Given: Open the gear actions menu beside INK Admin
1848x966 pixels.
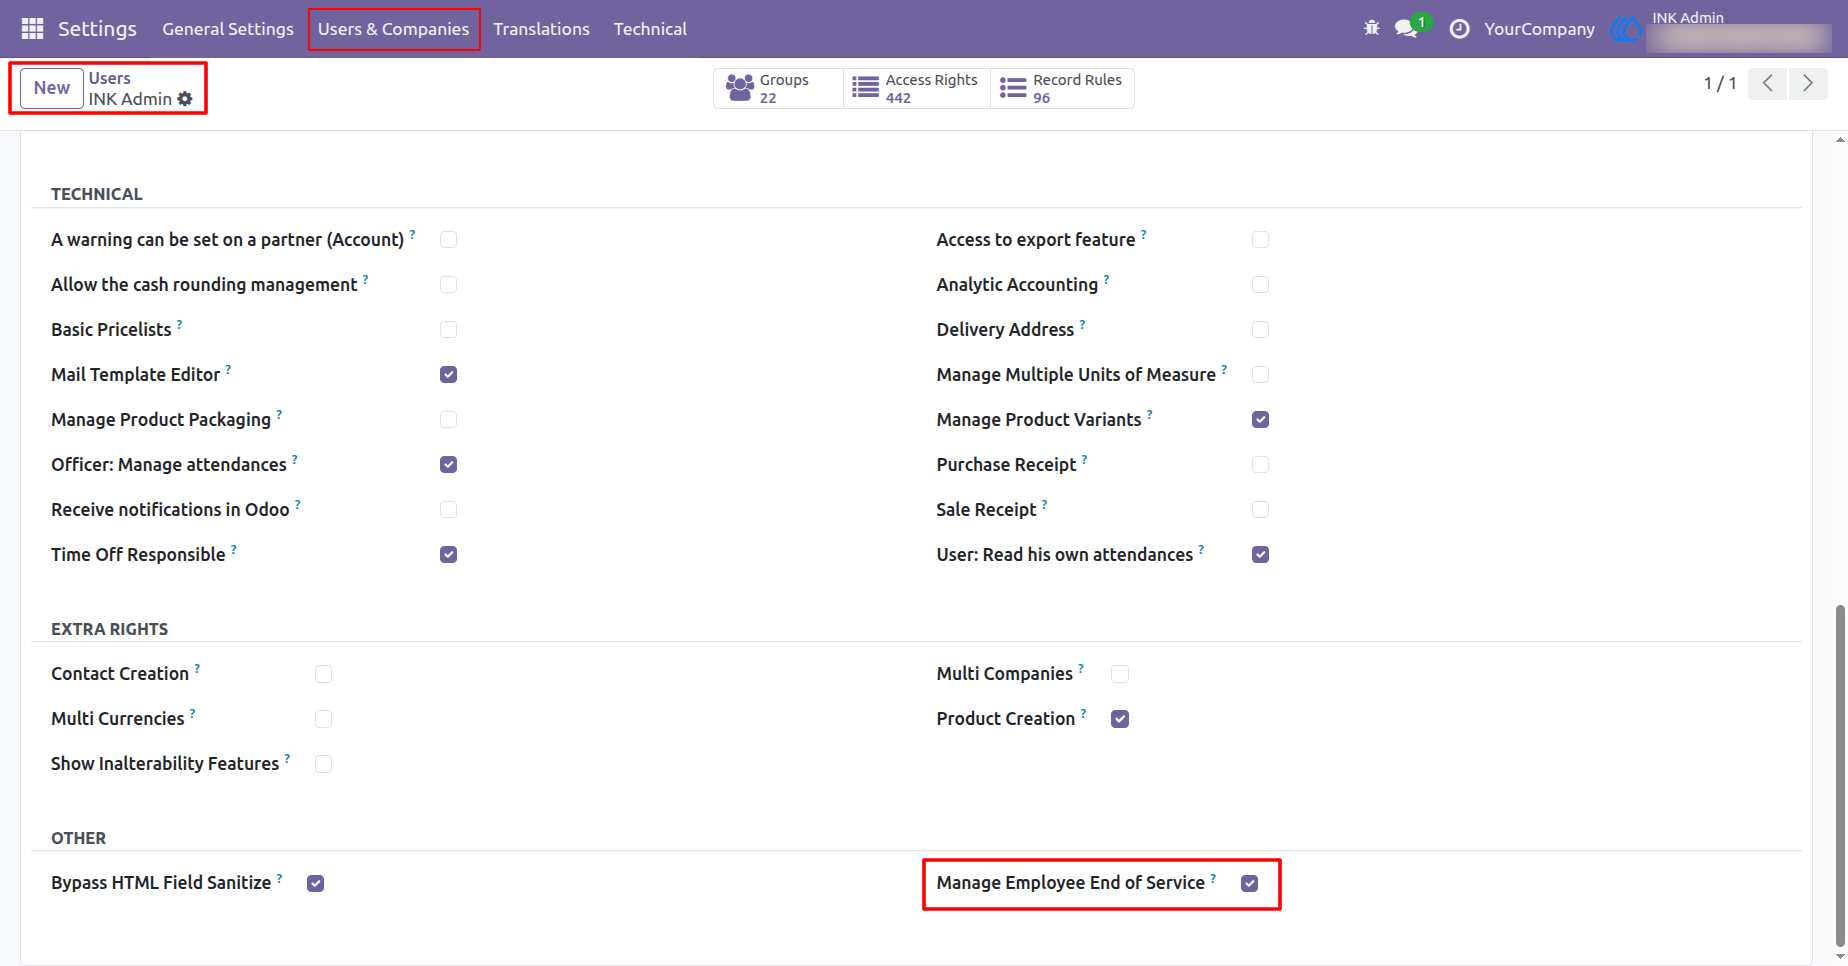Looking at the screenshot, I should pos(185,99).
